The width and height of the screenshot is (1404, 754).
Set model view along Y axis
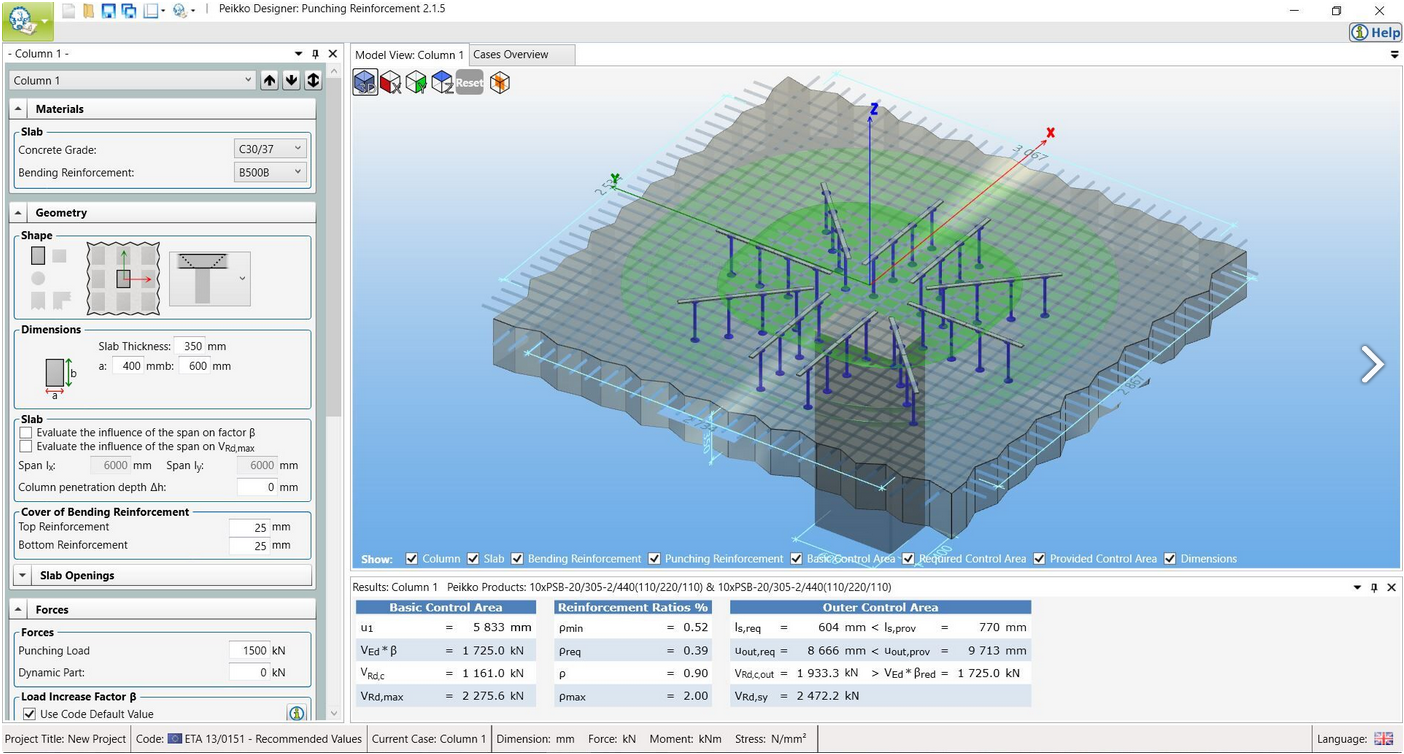point(416,82)
